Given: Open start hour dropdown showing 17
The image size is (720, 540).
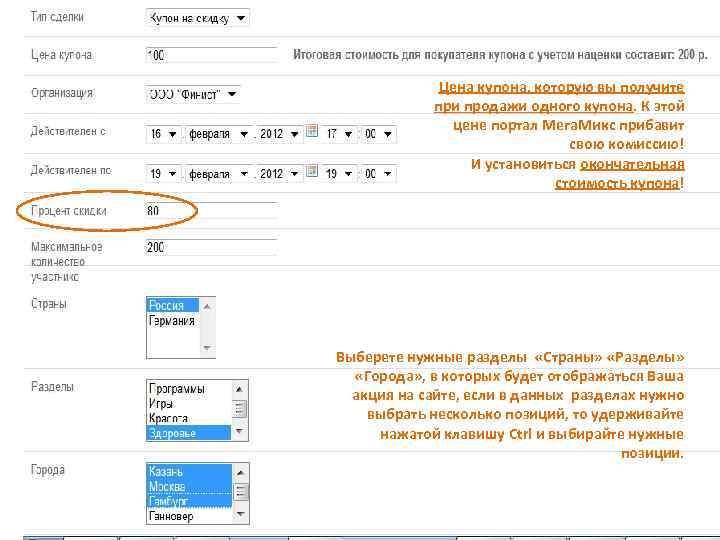Looking at the screenshot, I should (339, 134).
